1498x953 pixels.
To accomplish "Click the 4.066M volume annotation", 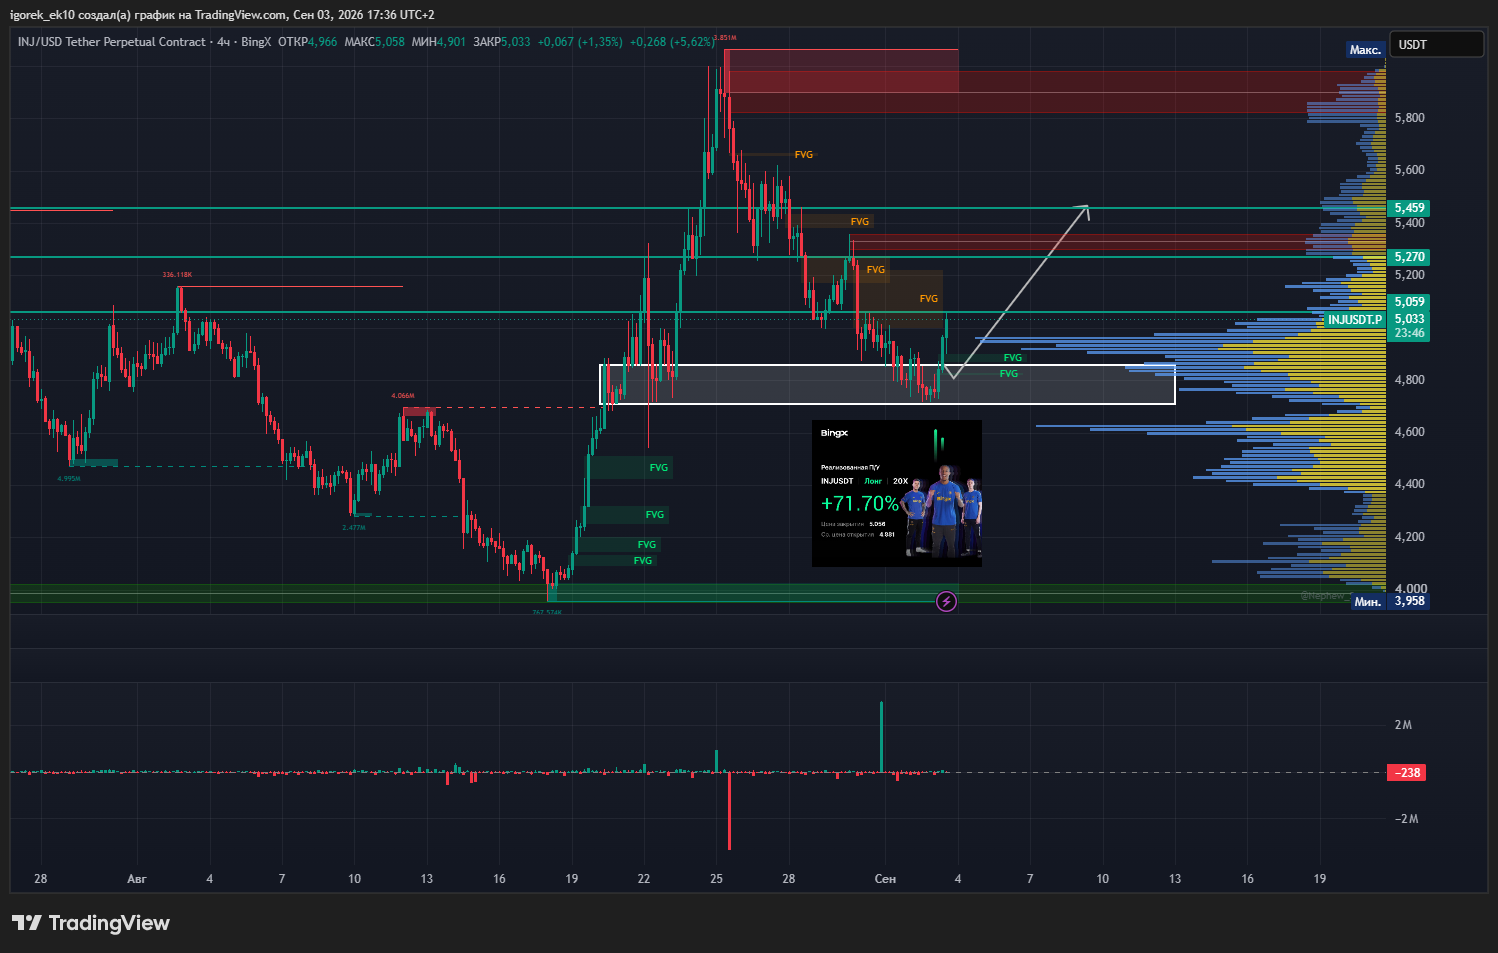I will [x=403, y=396].
